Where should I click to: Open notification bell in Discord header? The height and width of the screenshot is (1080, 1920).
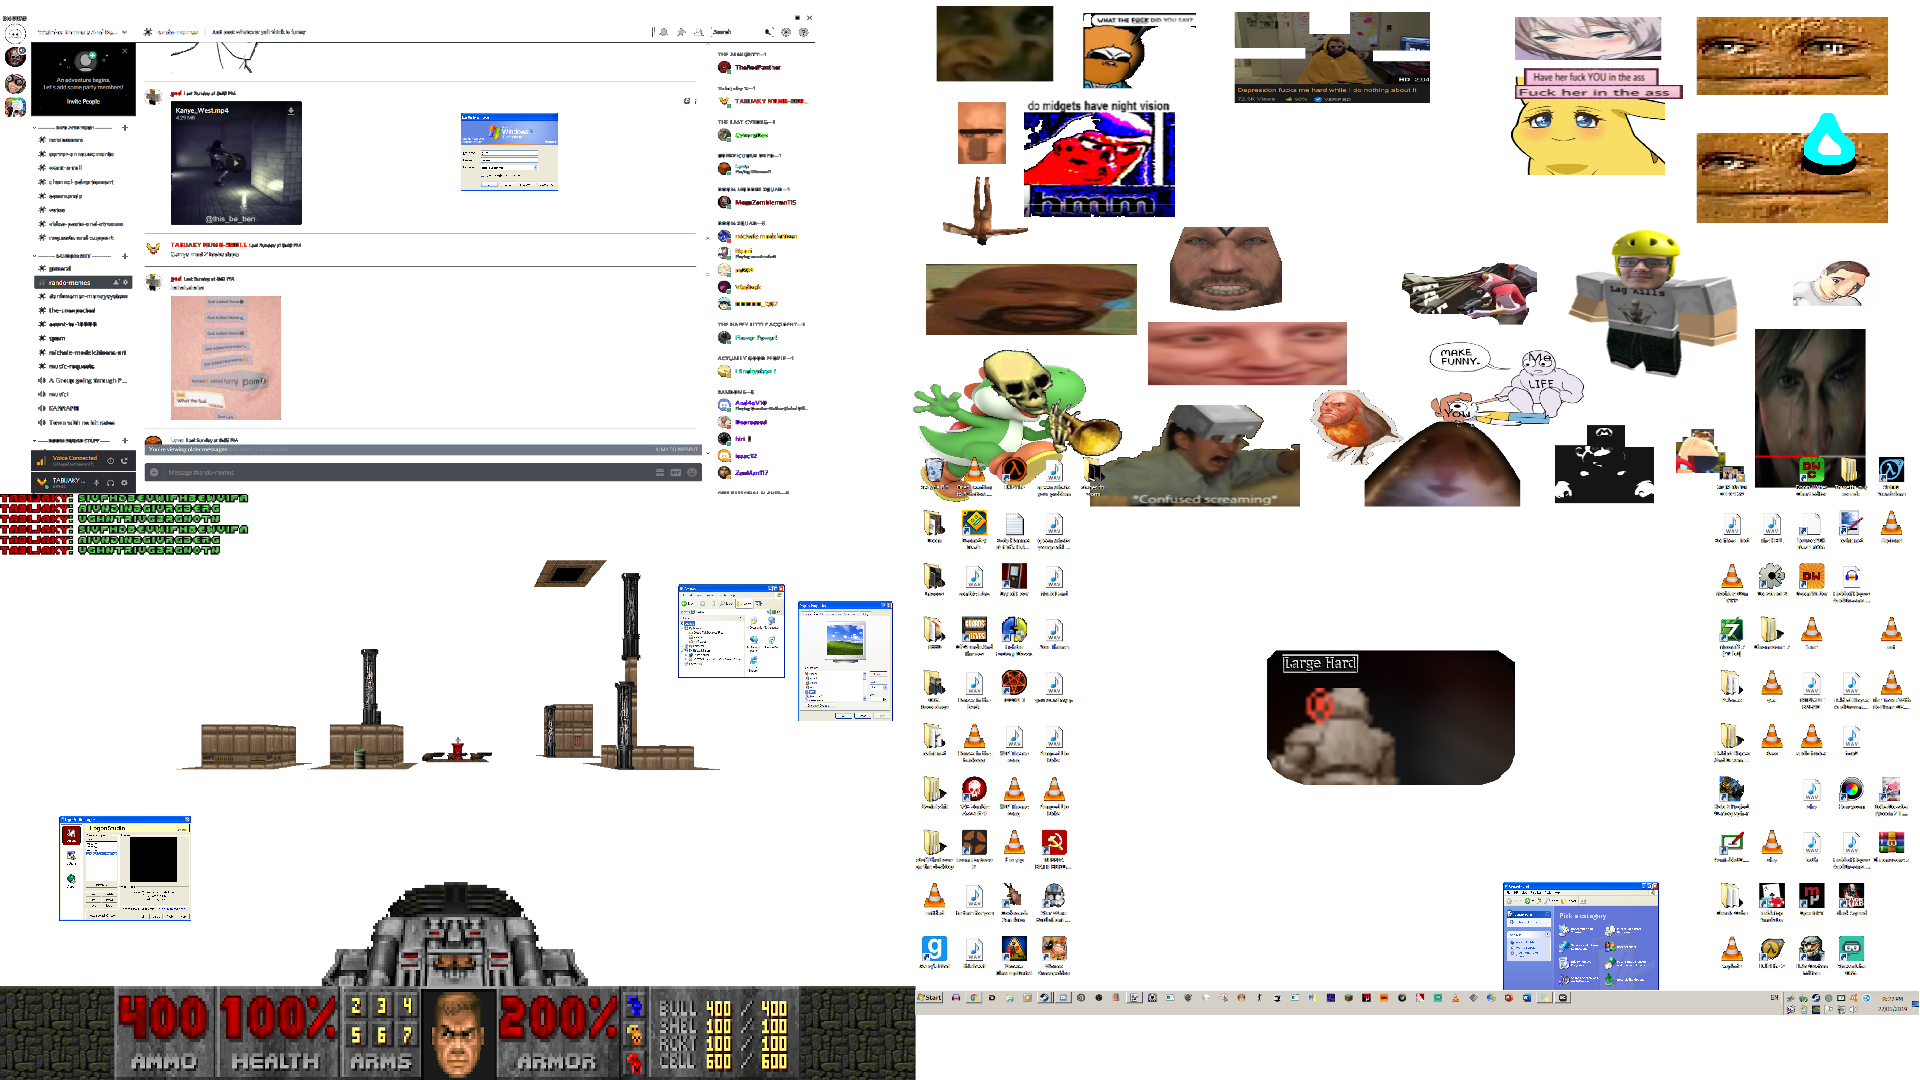[x=664, y=32]
